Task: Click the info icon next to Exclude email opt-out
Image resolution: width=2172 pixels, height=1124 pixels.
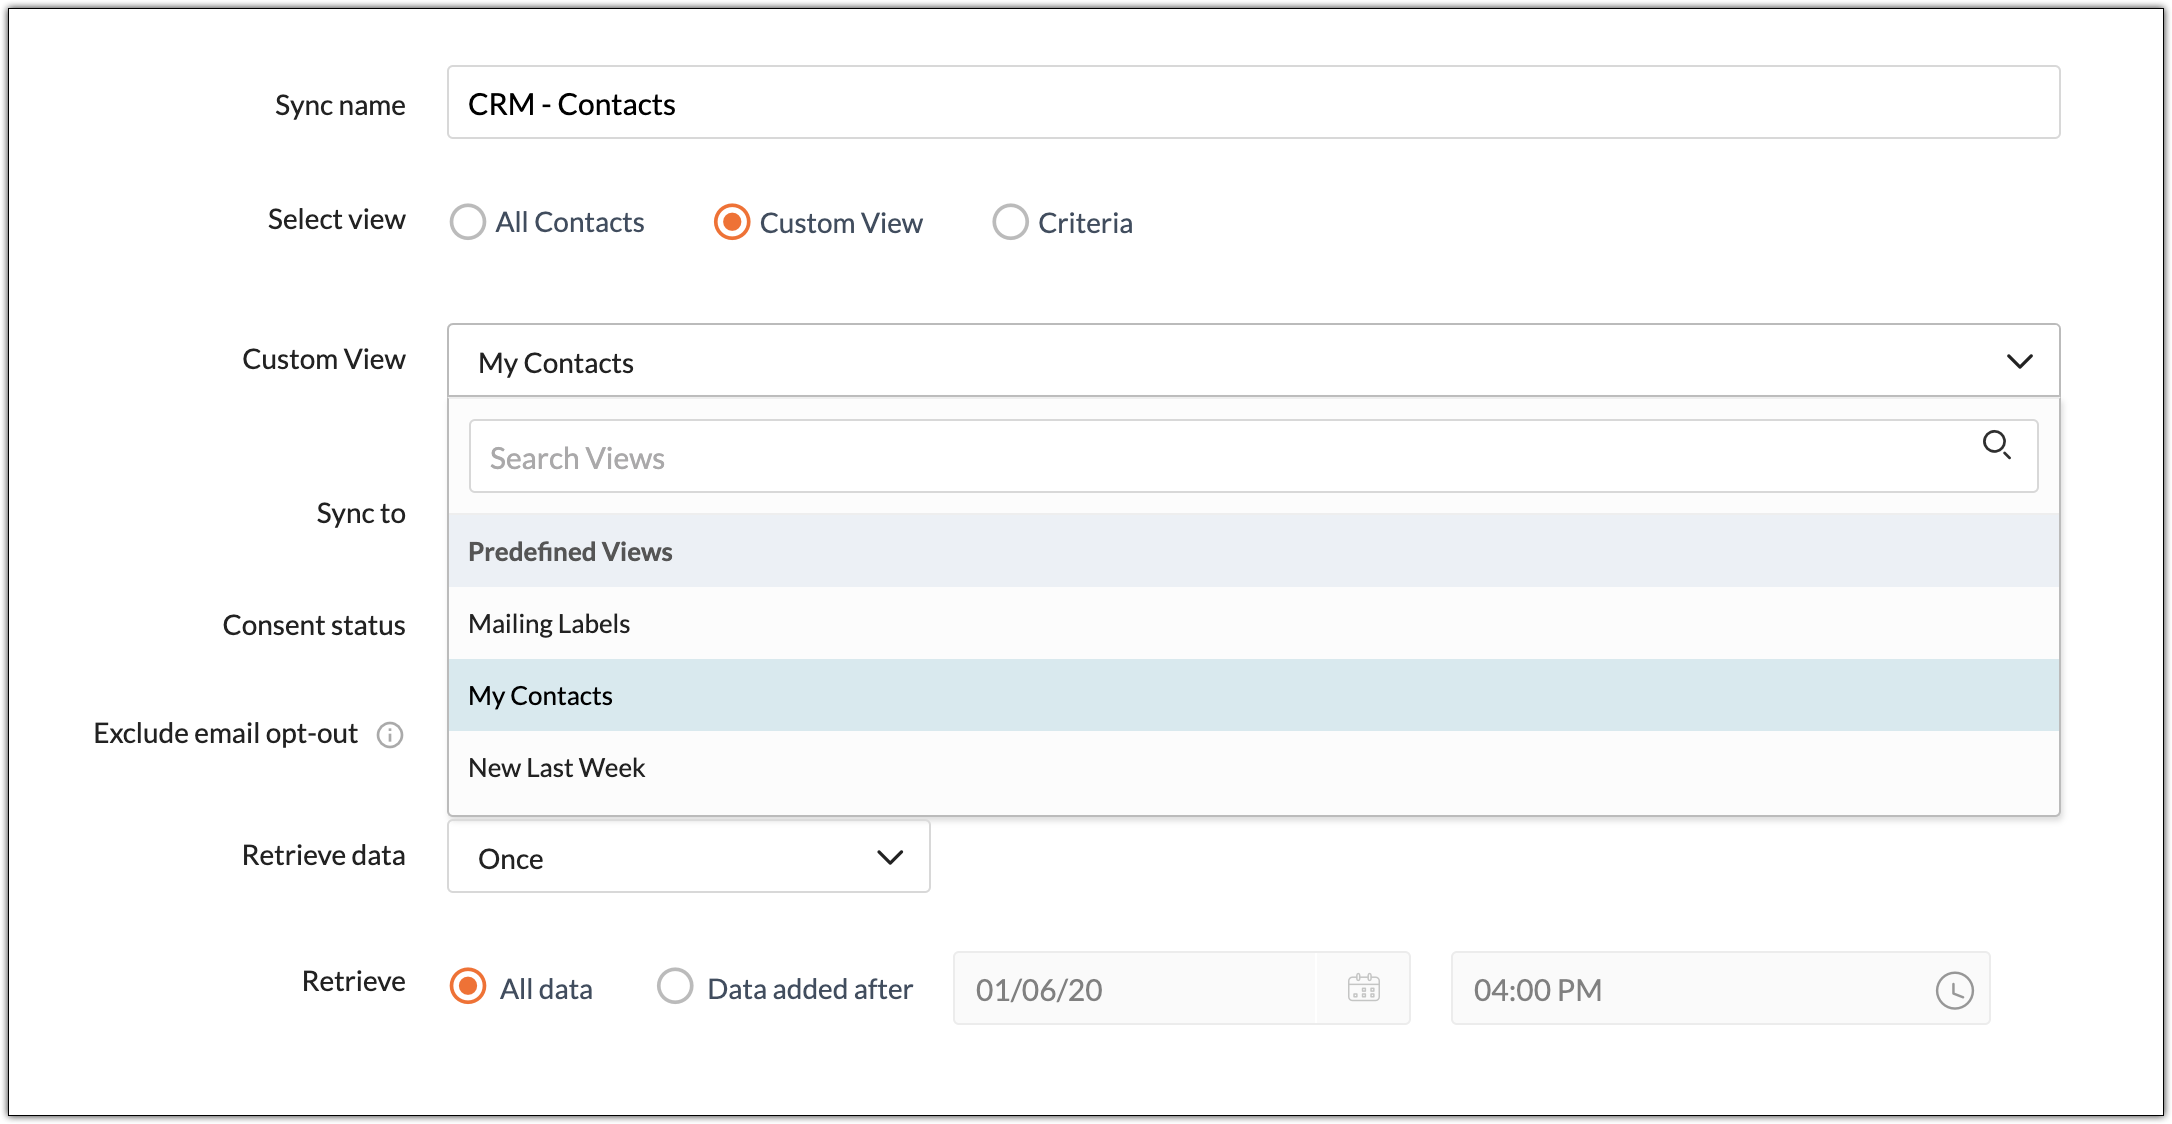Action: pos(389,734)
